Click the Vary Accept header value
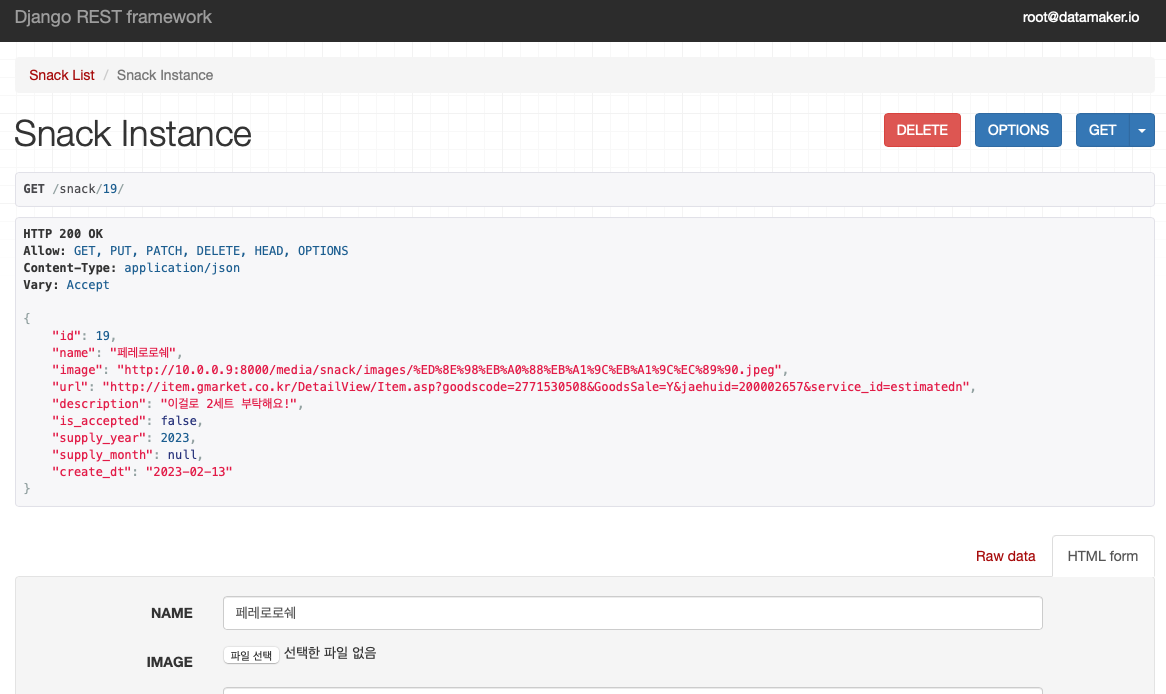The height and width of the screenshot is (694, 1166). click(88, 285)
